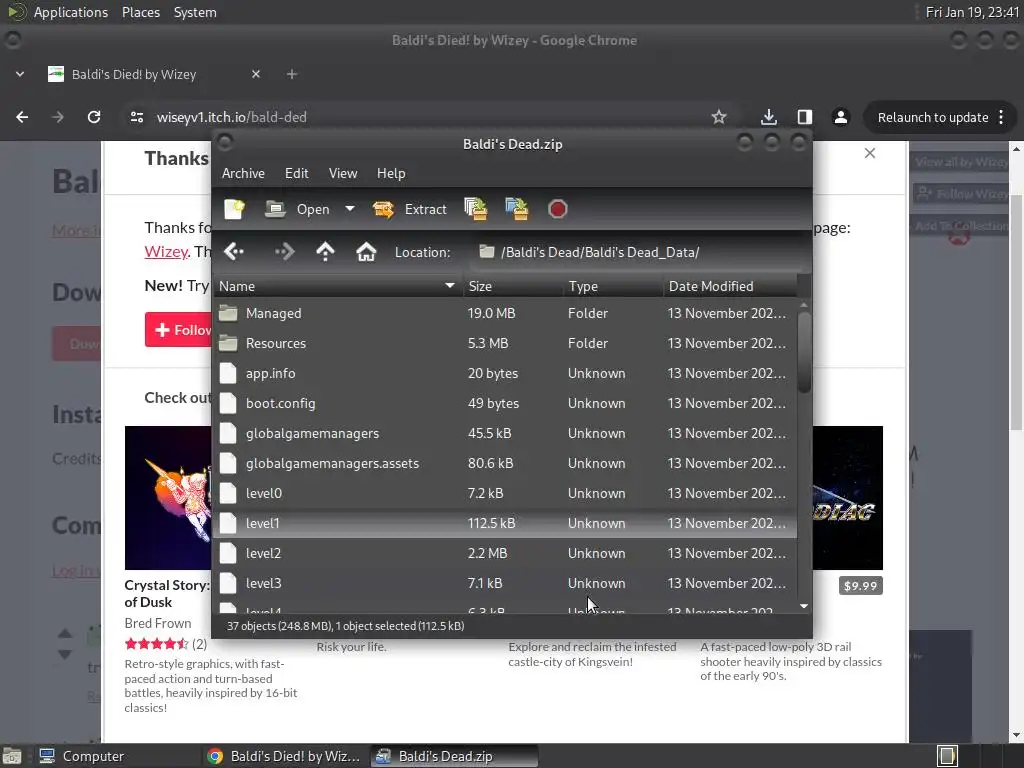Select the Resources folder row
Screen dimensions: 1024x768
(x=505, y=344)
